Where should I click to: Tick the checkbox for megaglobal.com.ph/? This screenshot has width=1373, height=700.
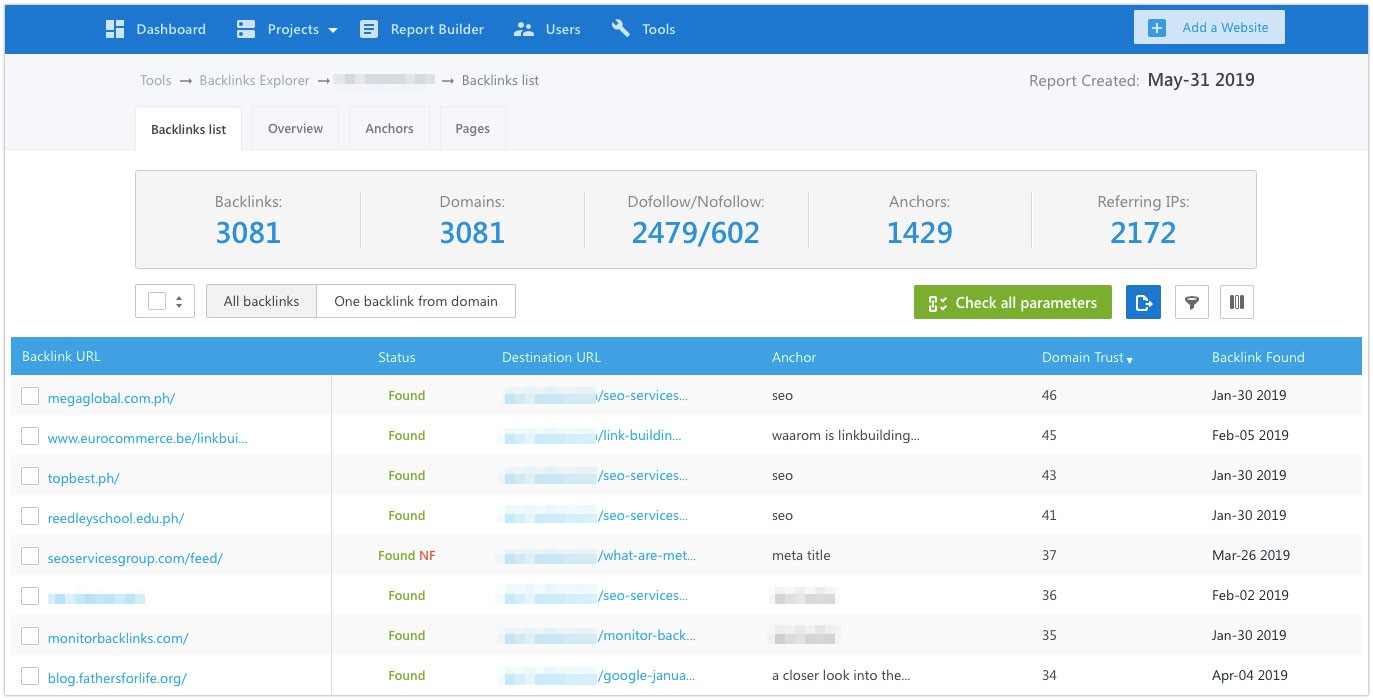30,397
